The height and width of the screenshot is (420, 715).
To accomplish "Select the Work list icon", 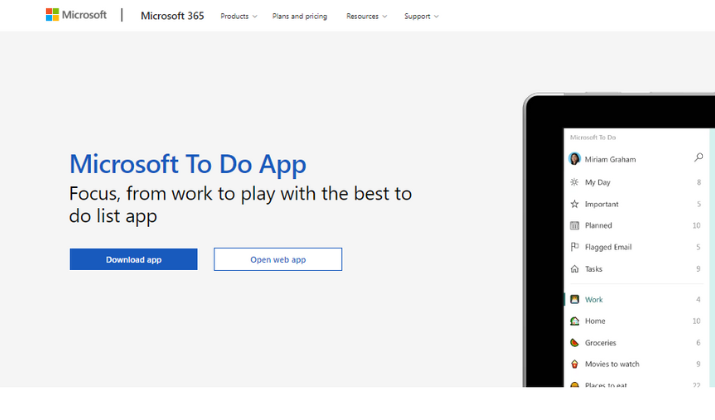I will 575,300.
